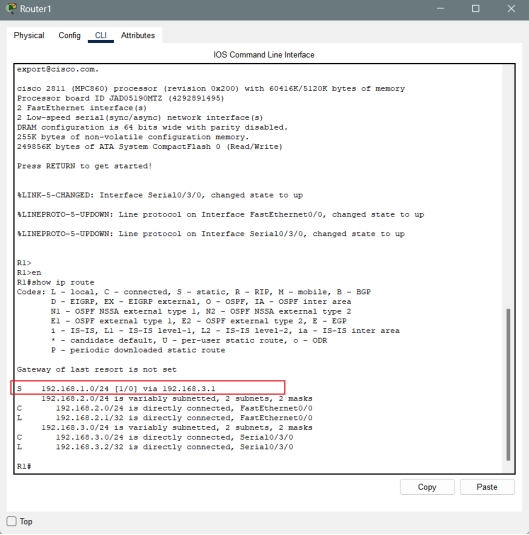Click the '249856K bytes of ATA System CompactFlash' line
Screen dimensions: 529x535
point(150,147)
